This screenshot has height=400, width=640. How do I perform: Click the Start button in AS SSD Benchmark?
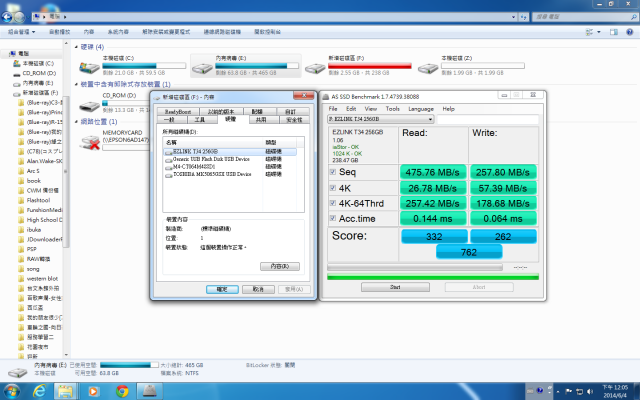pyautogui.click(x=395, y=287)
